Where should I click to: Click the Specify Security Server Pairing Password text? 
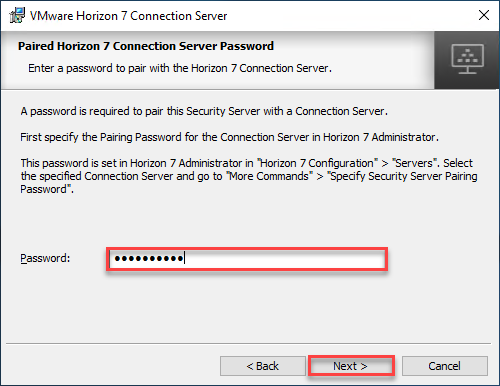(x=403, y=176)
